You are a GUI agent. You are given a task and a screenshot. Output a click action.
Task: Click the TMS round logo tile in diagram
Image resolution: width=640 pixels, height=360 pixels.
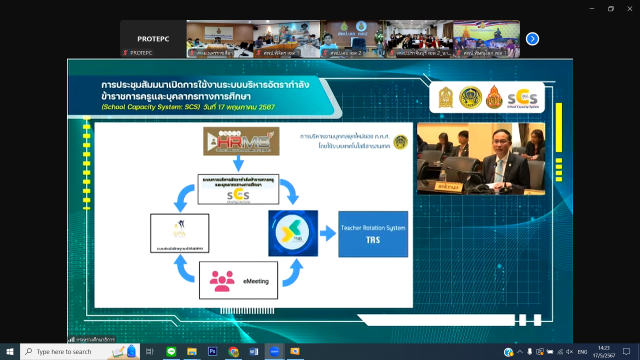(293, 233)
